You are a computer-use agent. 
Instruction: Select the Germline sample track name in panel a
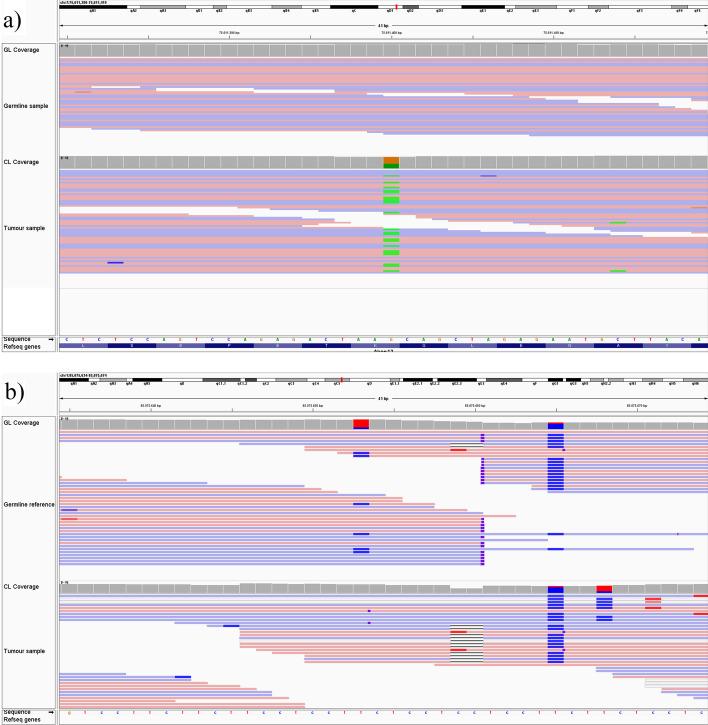coord(26,106)
